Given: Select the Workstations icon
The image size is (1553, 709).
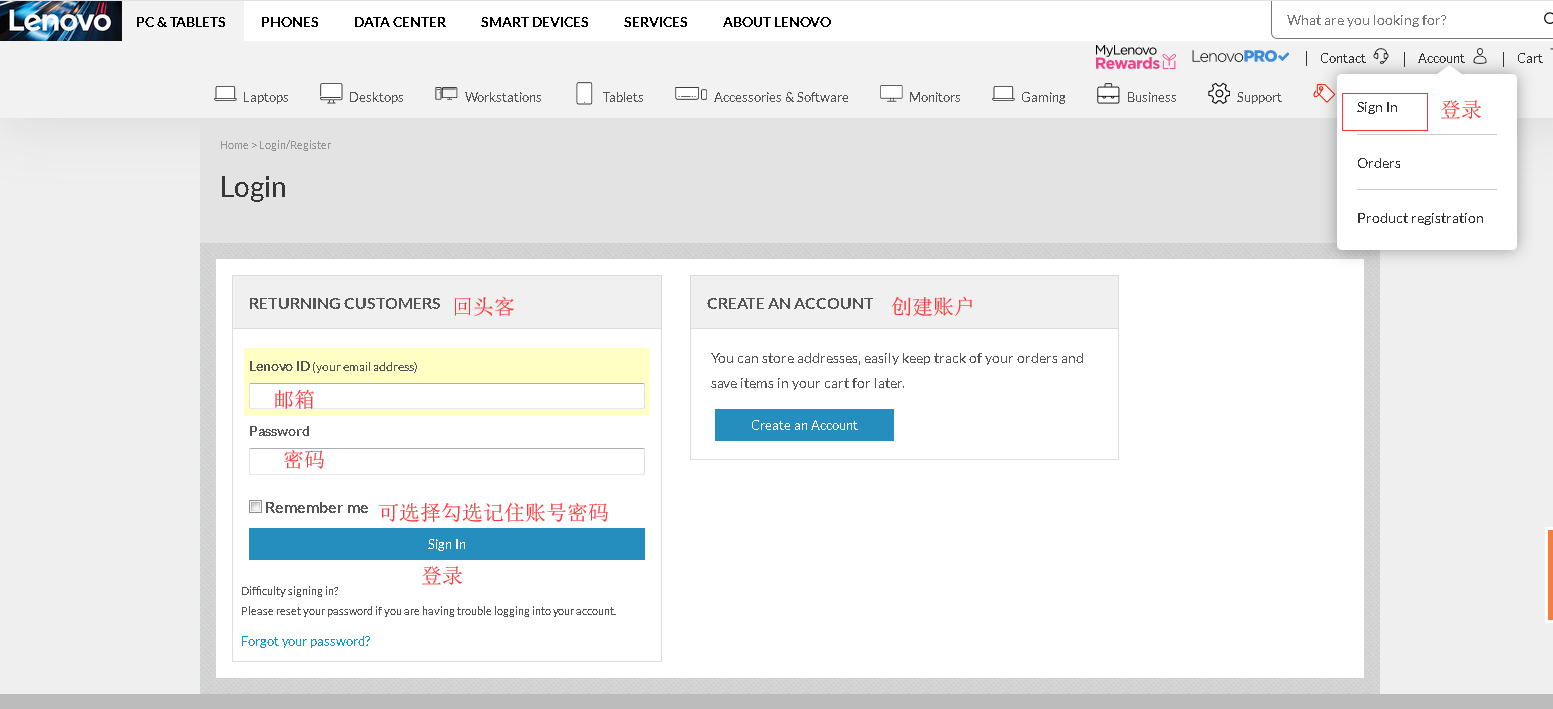Looking at the screenshot, I should point(446,94).
